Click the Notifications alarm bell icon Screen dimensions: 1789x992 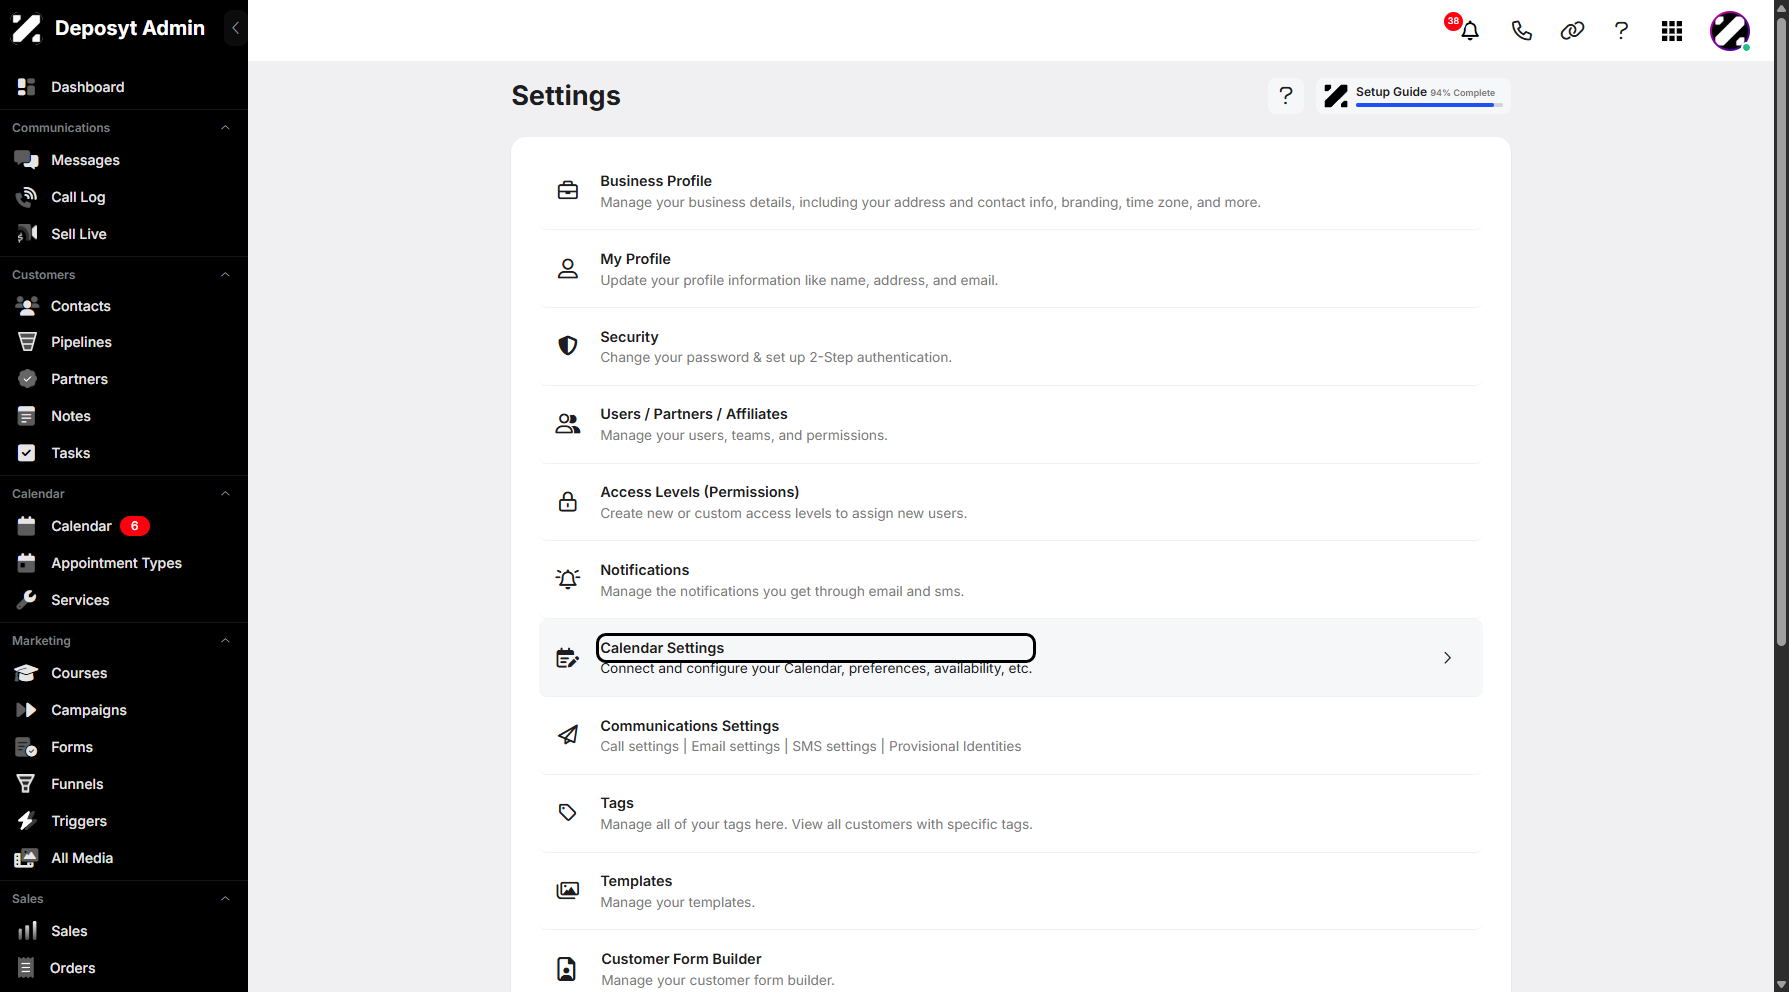click(x=568, y=579)
